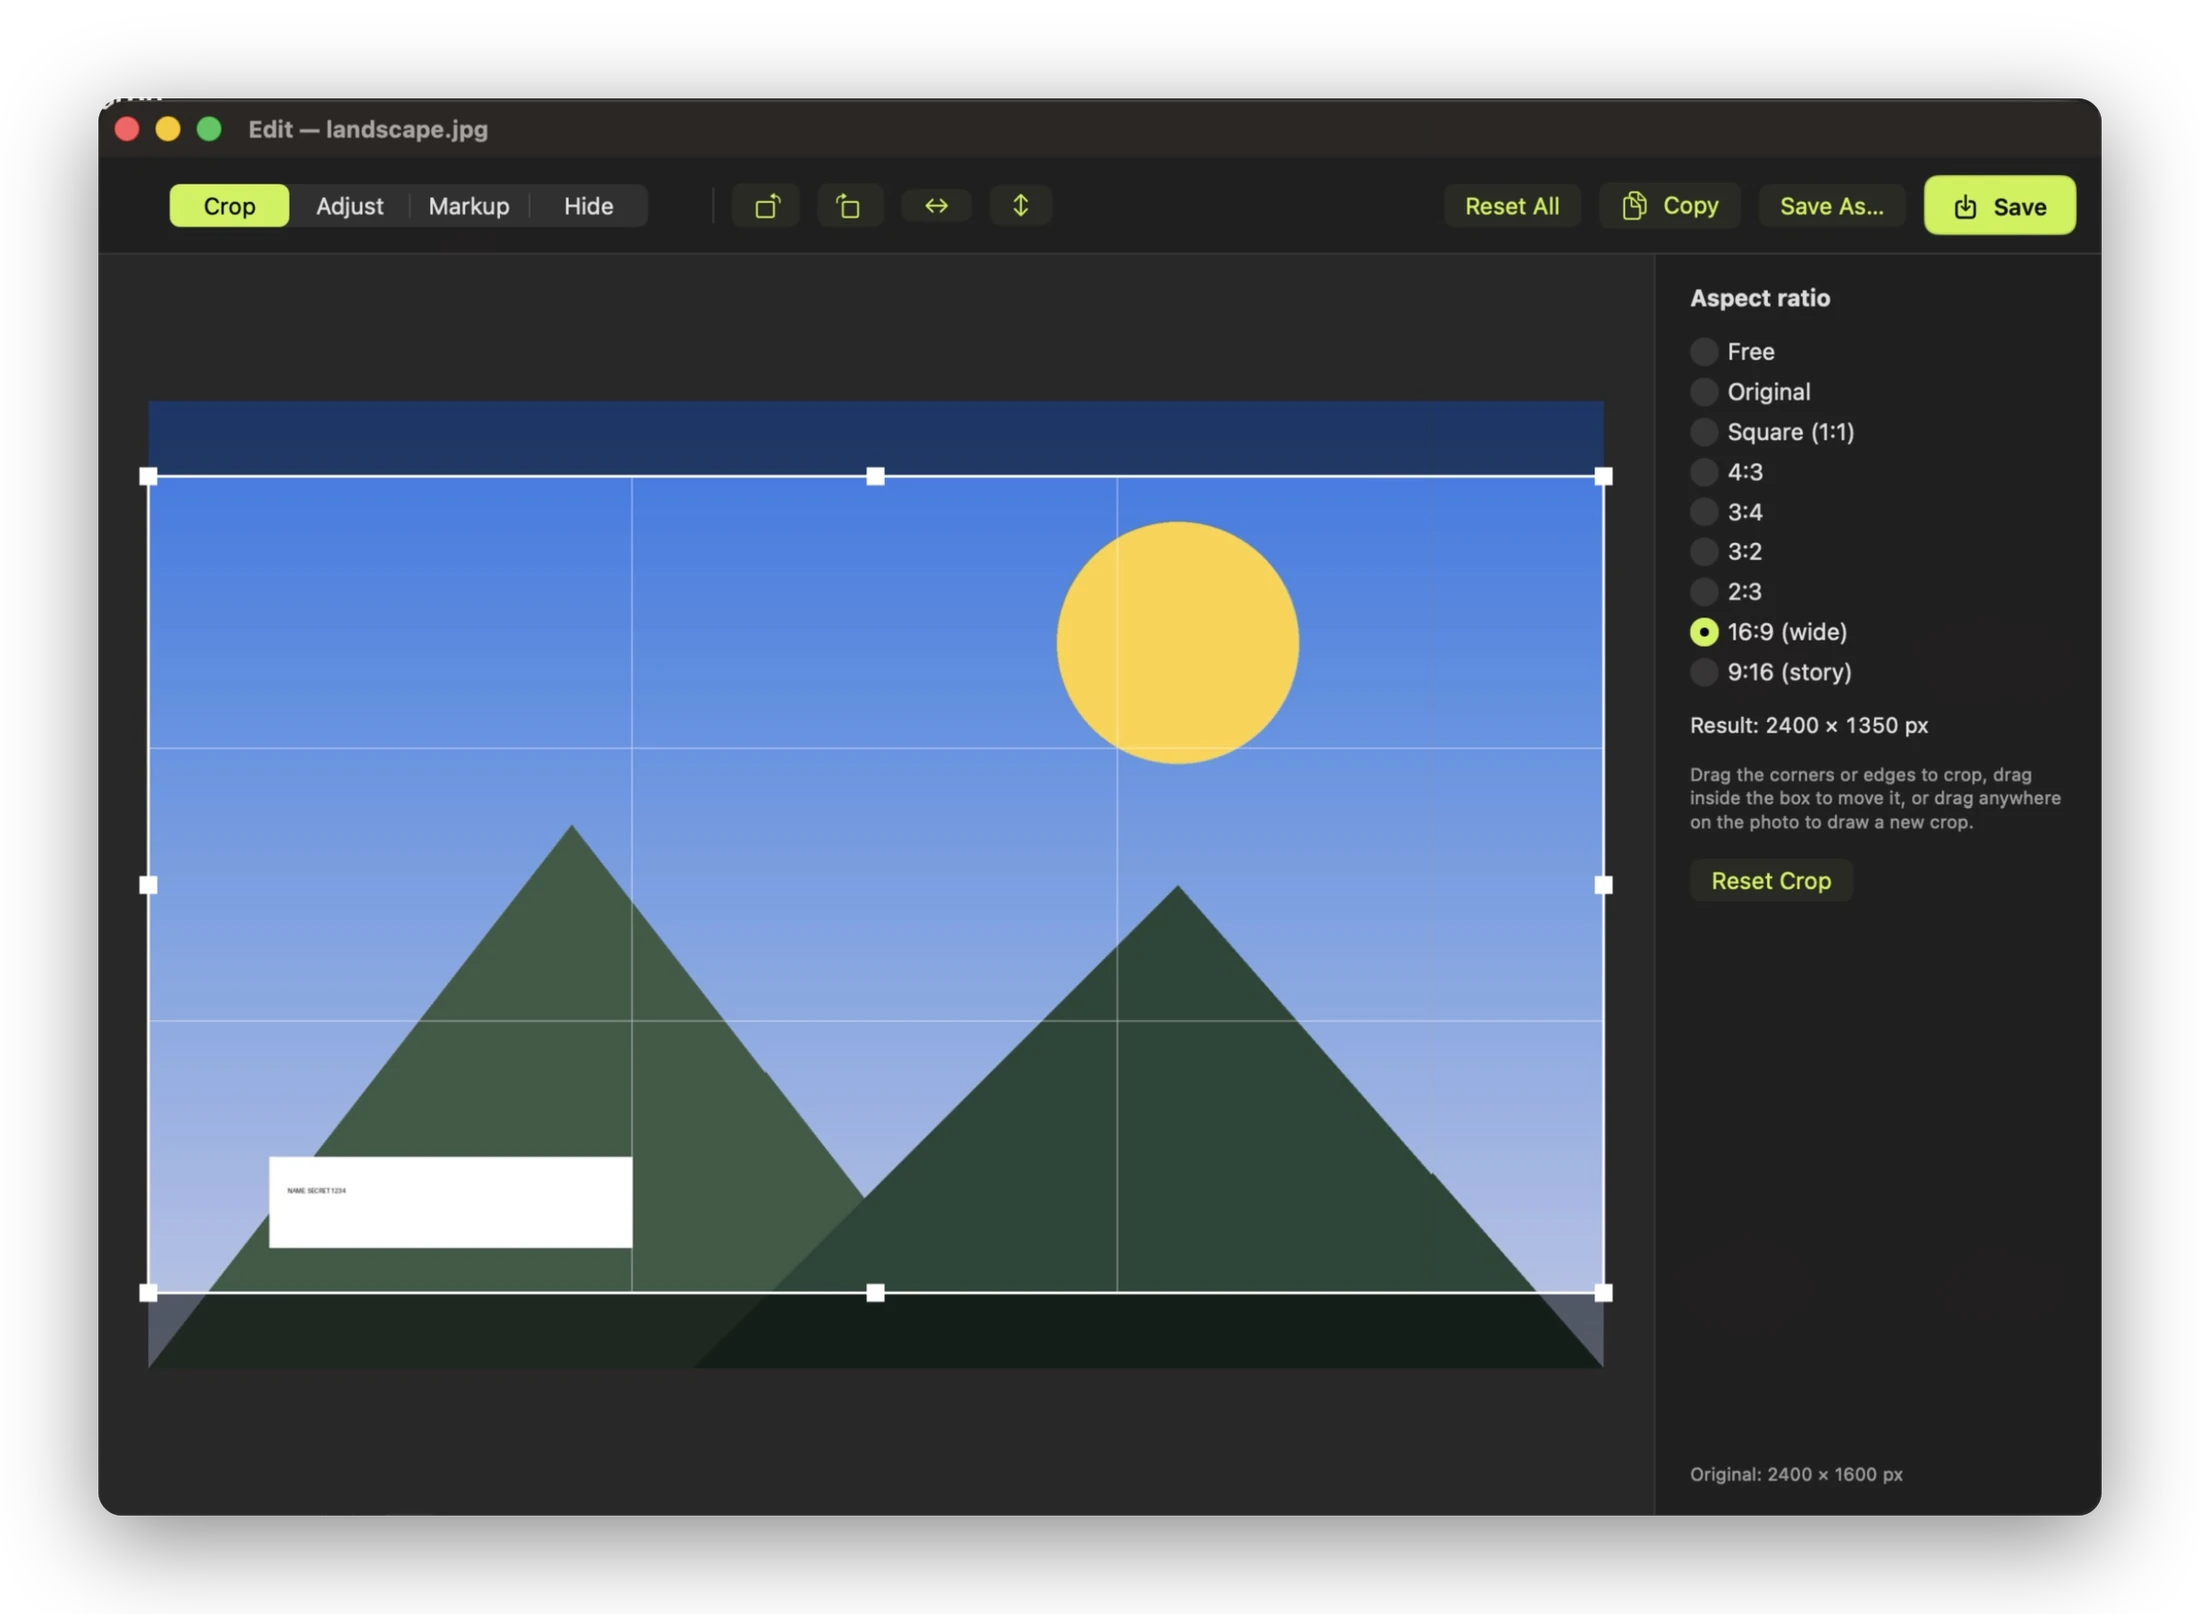Screen dimensions: 2200x1614
Task: Choose the 4:3 aspect ratio
Action: point(1727,472)
